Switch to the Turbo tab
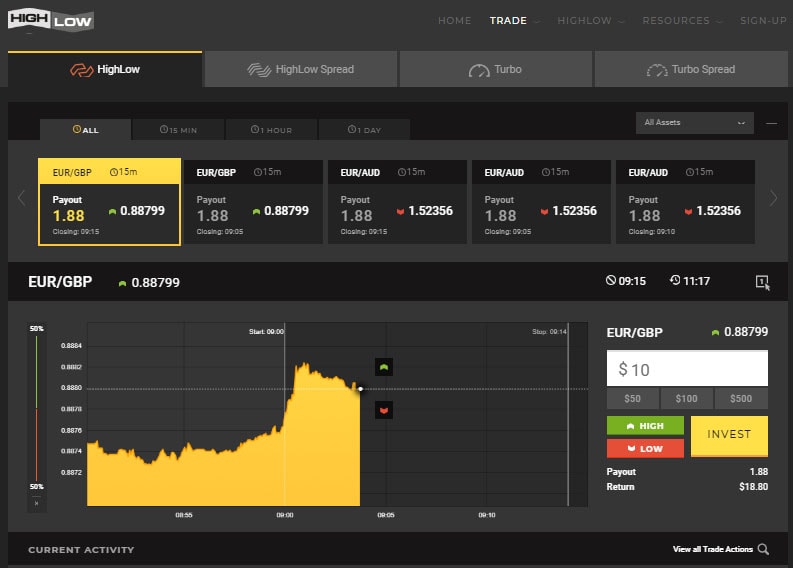The height and width of the screenshot is (568, 793). click(496, 69)
